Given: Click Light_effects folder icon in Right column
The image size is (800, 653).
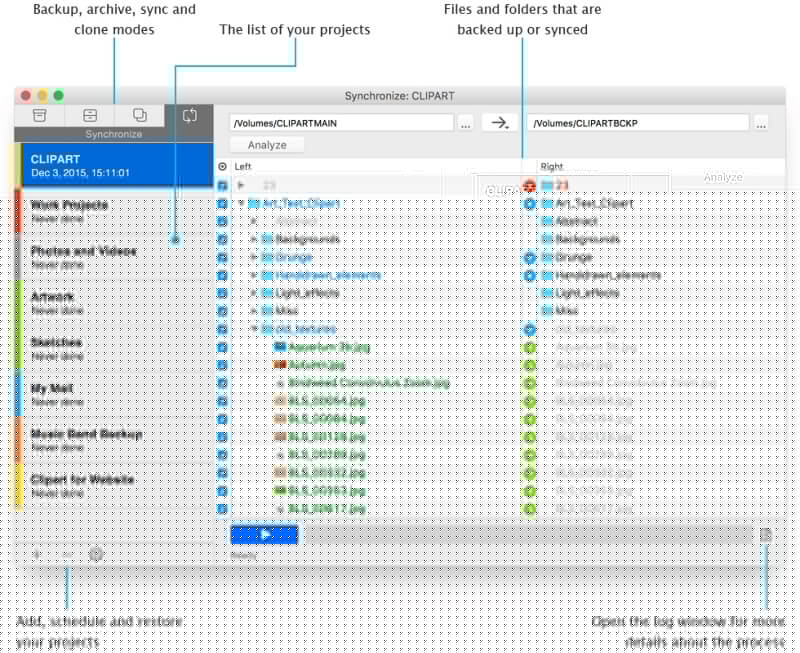Looking at the screenshot, I should pyautogui.click(x=547, y=293).
